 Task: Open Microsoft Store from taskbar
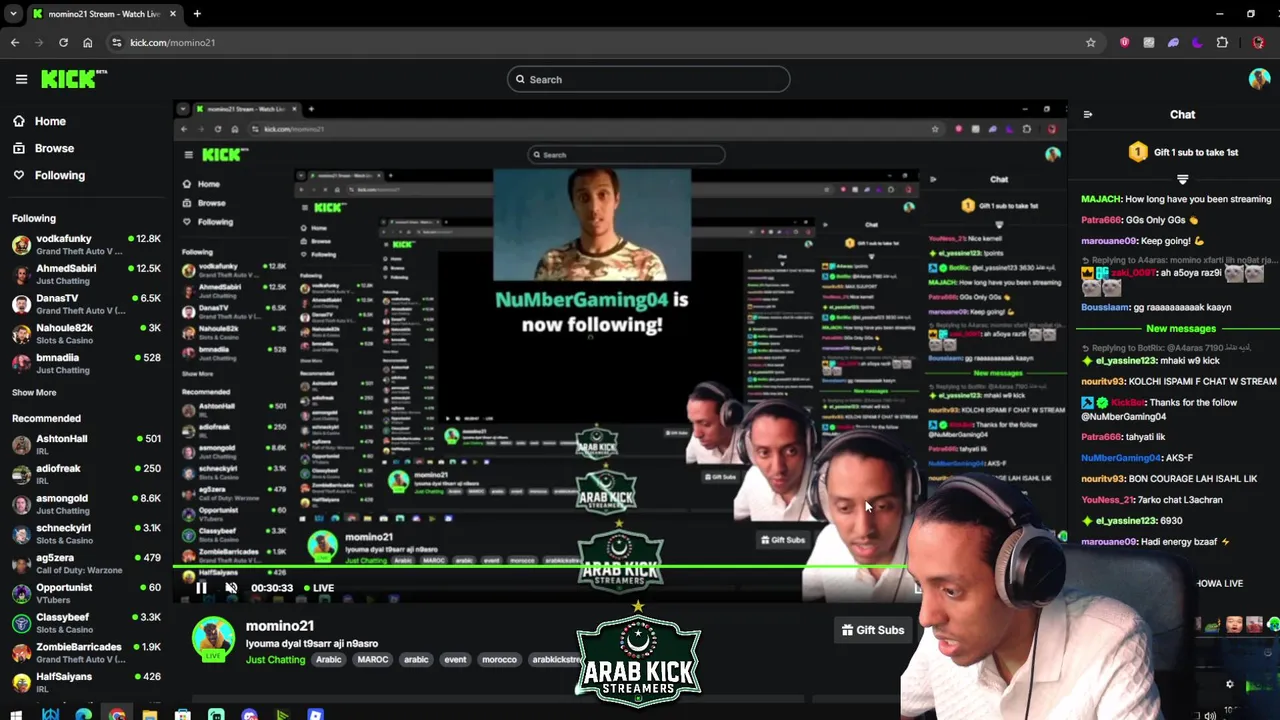[183, 714]
